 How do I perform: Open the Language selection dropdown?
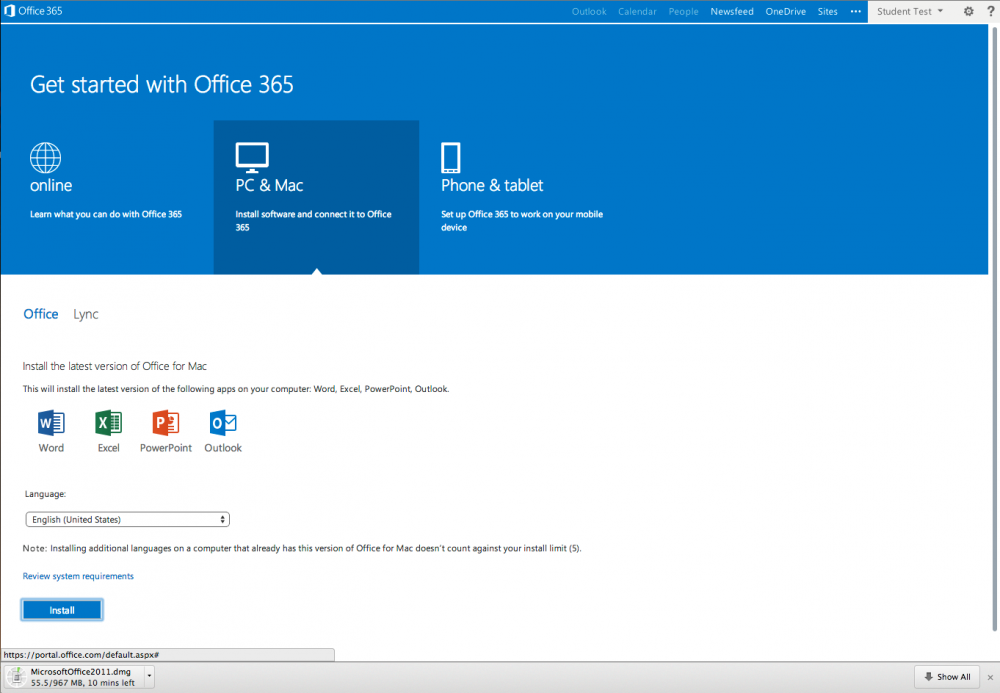click(x=127, y=519)
